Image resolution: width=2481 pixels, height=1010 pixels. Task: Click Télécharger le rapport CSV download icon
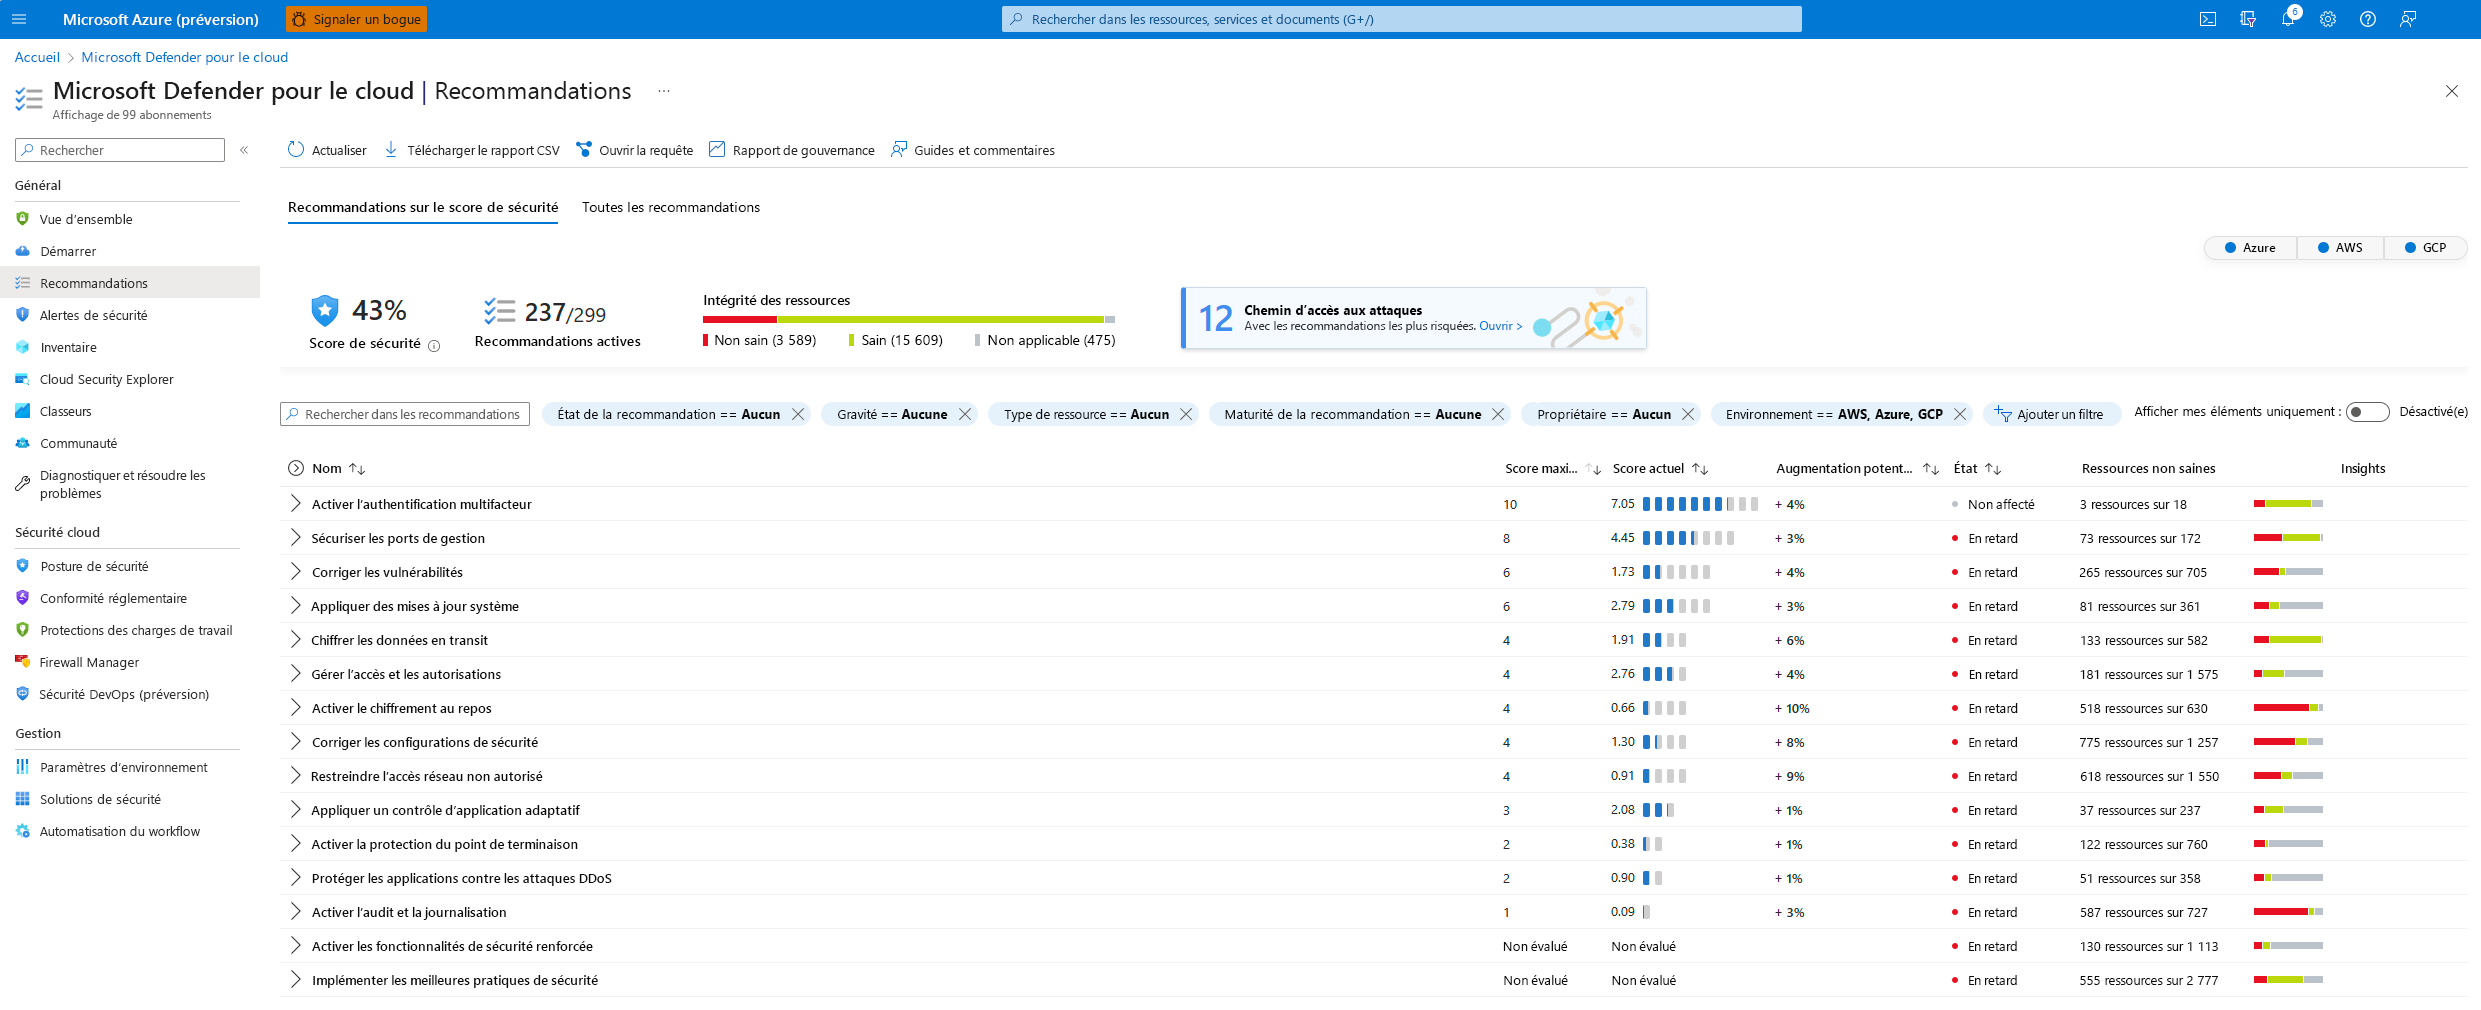391,150
